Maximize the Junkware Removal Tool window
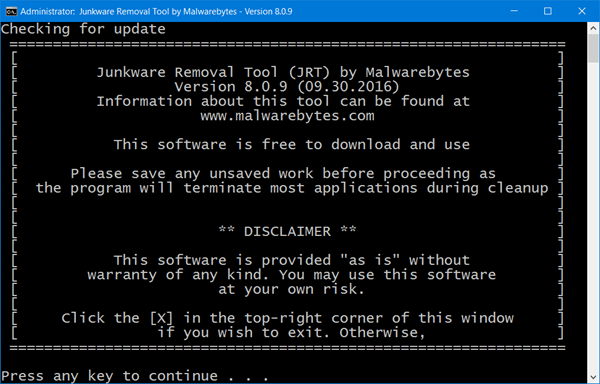This screenshot has width=600, height=384. pyautogui.click(x=548, y=11)
